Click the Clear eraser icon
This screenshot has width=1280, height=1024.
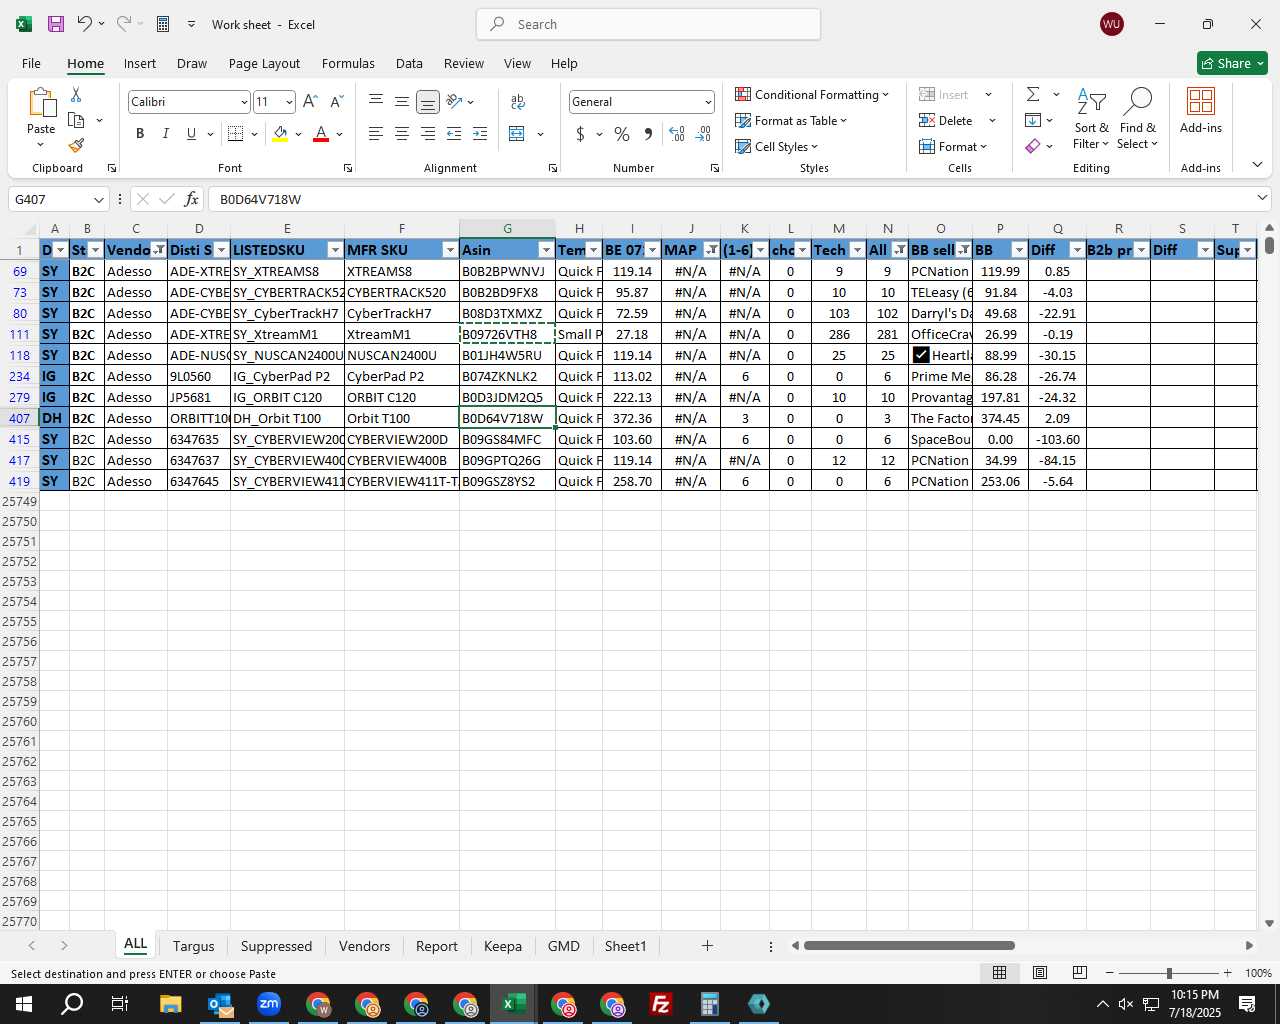pyautogui.click(x=1033, y=146)
